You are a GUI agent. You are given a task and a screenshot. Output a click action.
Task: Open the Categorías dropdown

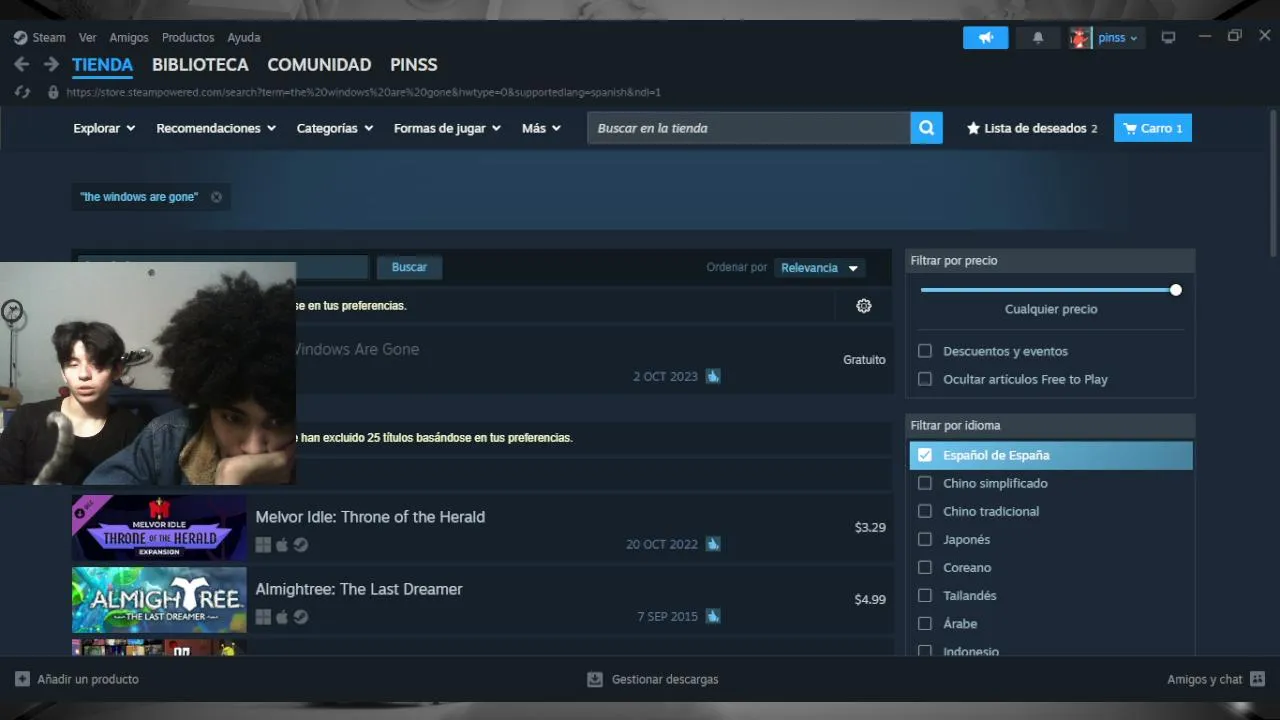335,128
